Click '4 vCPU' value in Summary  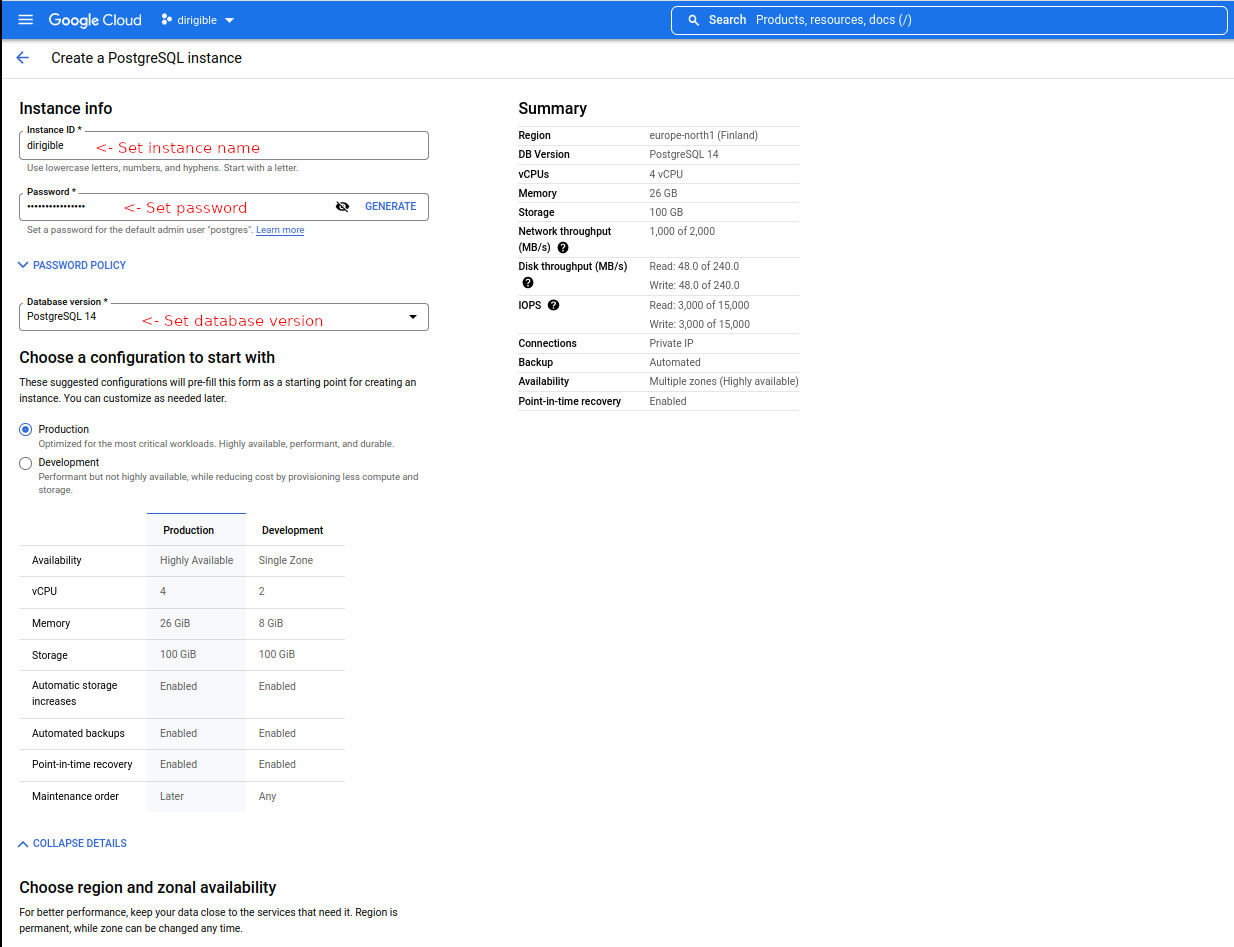click(x=666, y=174)
